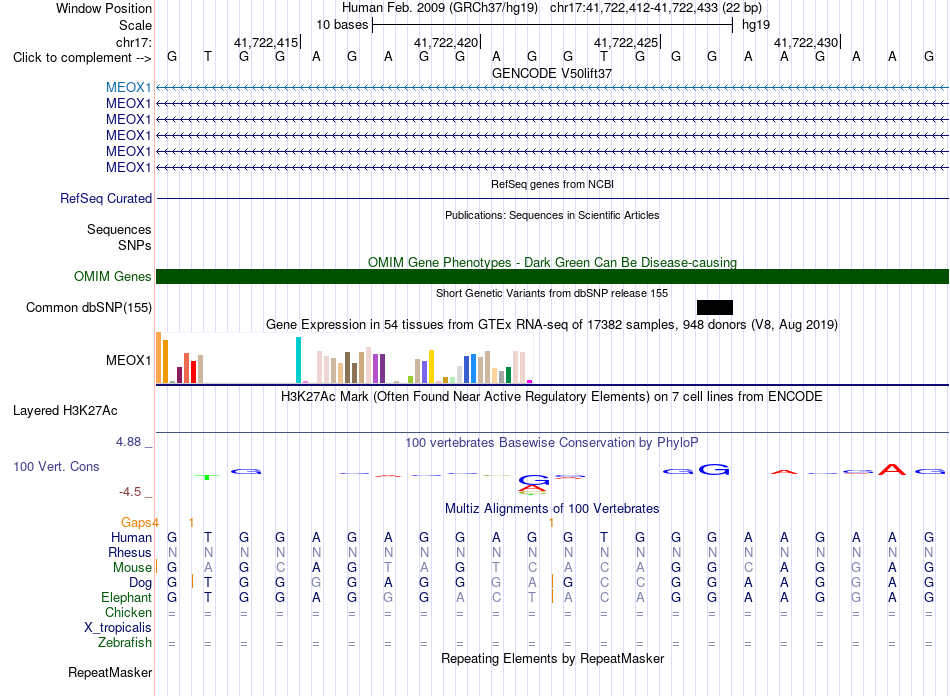Click the OMIM Genes track label
This screenshot has height=696, width=950.
112,276
